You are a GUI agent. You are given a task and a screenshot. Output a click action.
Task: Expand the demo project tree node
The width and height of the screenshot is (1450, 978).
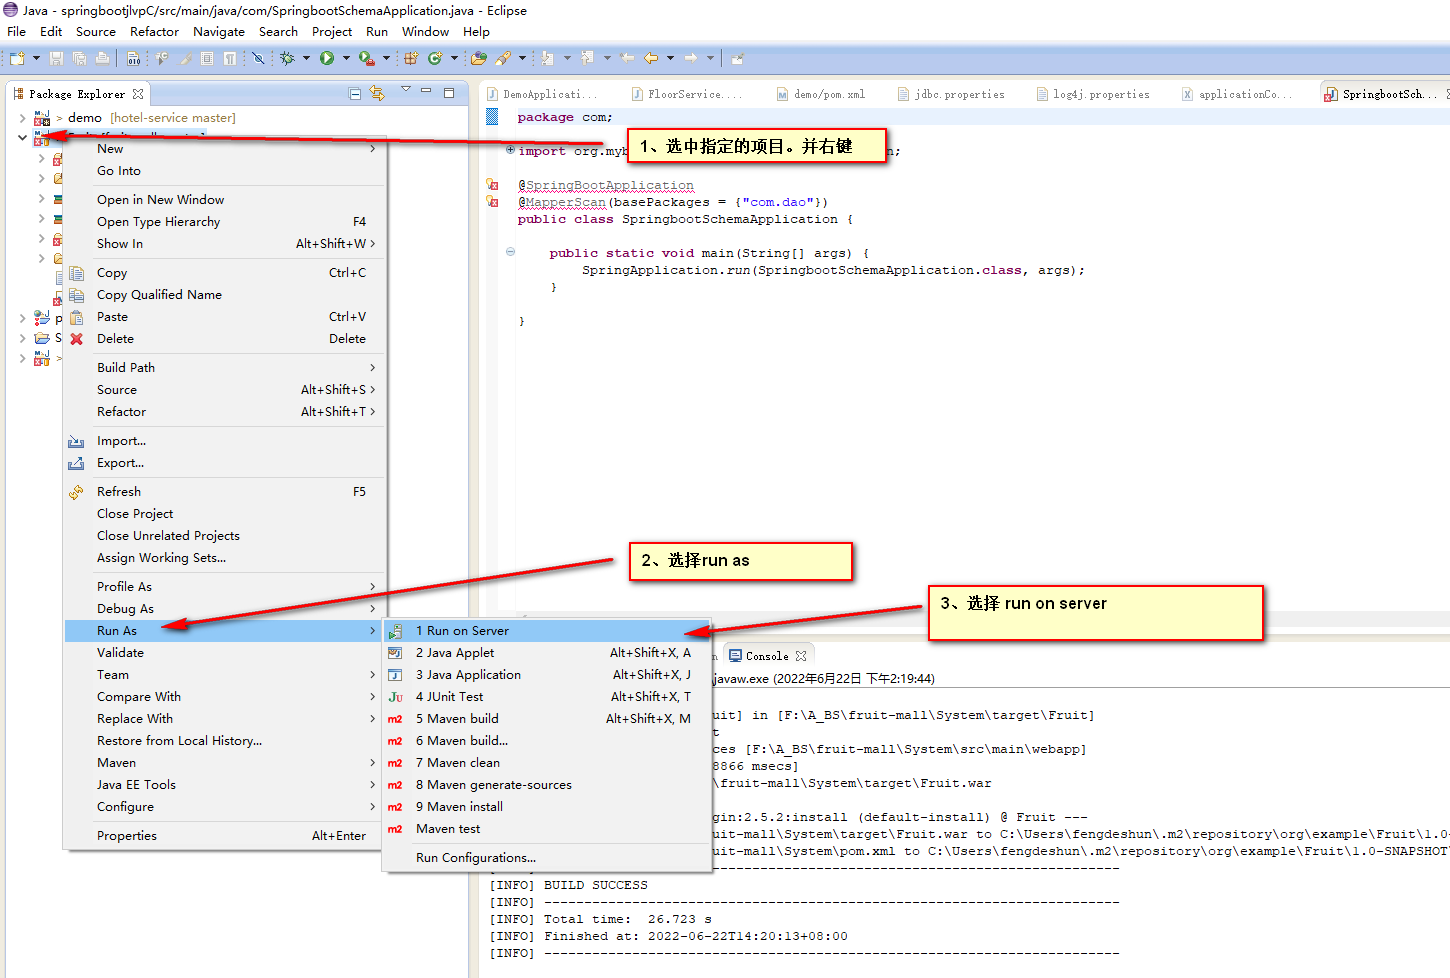pos(22,118)
